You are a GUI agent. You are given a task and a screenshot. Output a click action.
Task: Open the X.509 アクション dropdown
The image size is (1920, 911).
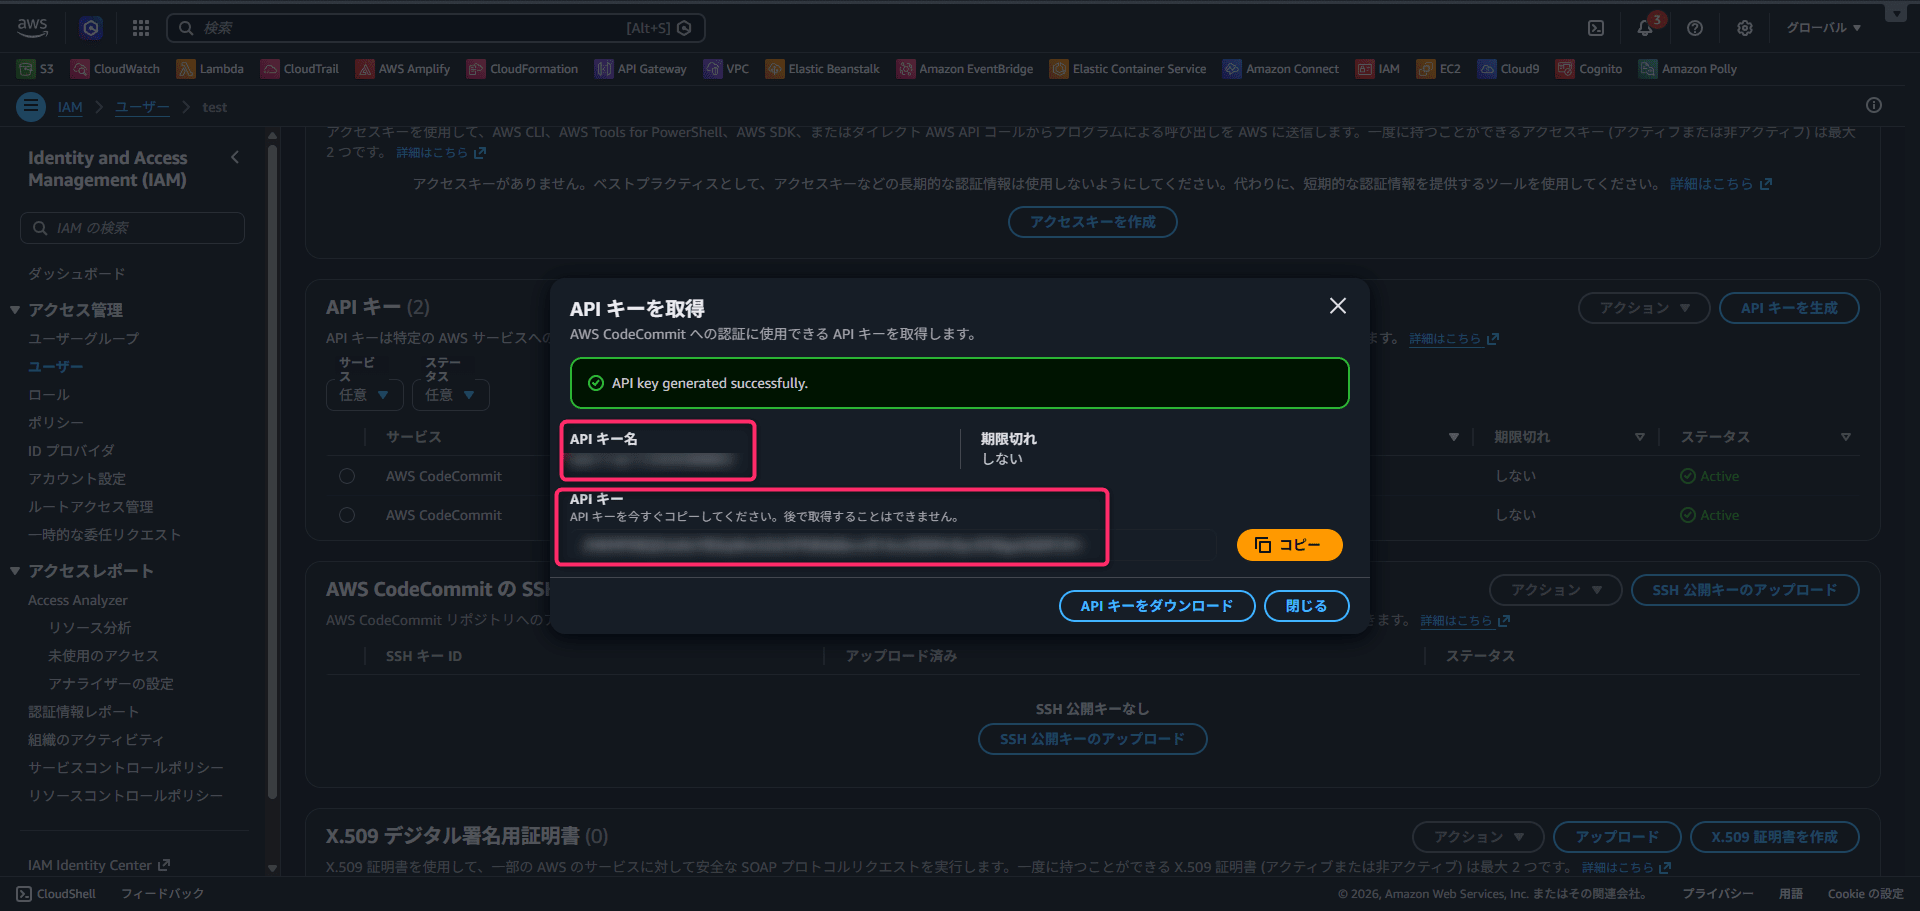coord(1478,837)
